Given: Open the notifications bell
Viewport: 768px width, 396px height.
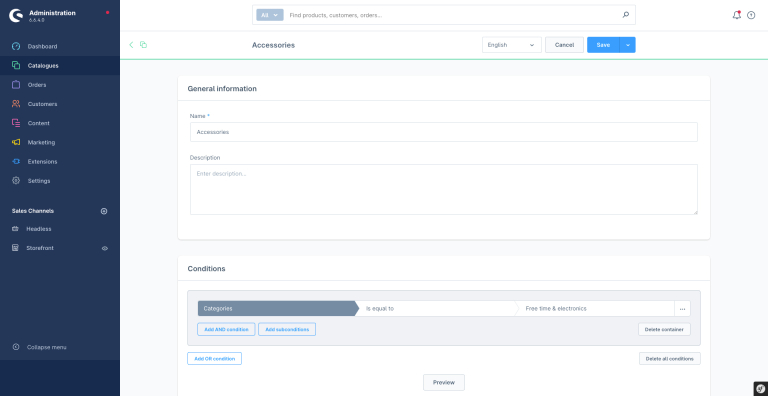Looking at the screenshot, I should coord(736,15).
